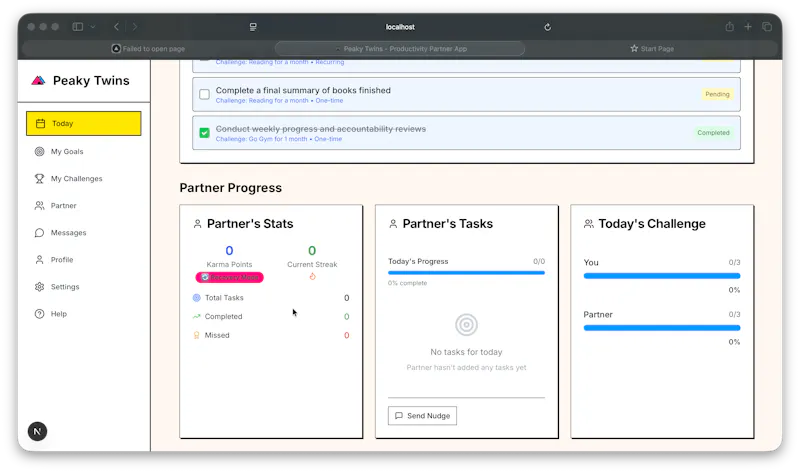Screen dimensions: 800x473
Task: Click 'Challenge: Go Gym for 1 month' text
Action: click(x=261, y=139)
